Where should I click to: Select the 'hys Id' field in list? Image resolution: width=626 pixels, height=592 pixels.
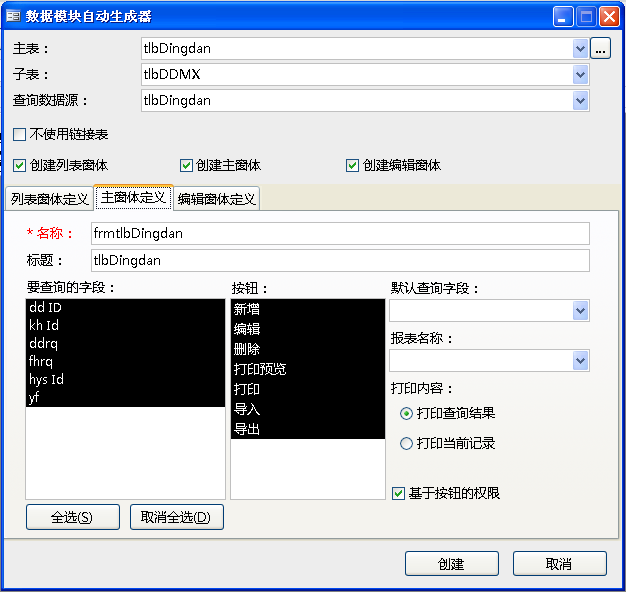point(125,379)
